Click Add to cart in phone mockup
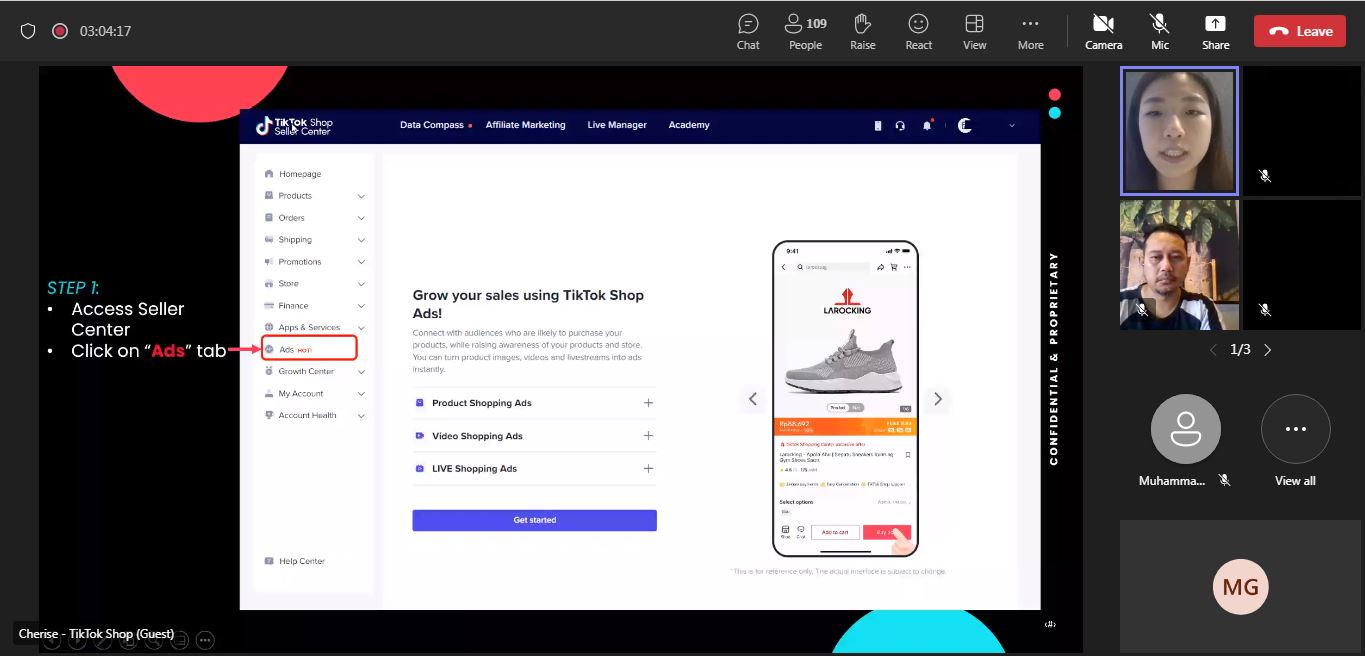Image resolution: width=1365 pixels, height=656 pixels. click(835, 532)
